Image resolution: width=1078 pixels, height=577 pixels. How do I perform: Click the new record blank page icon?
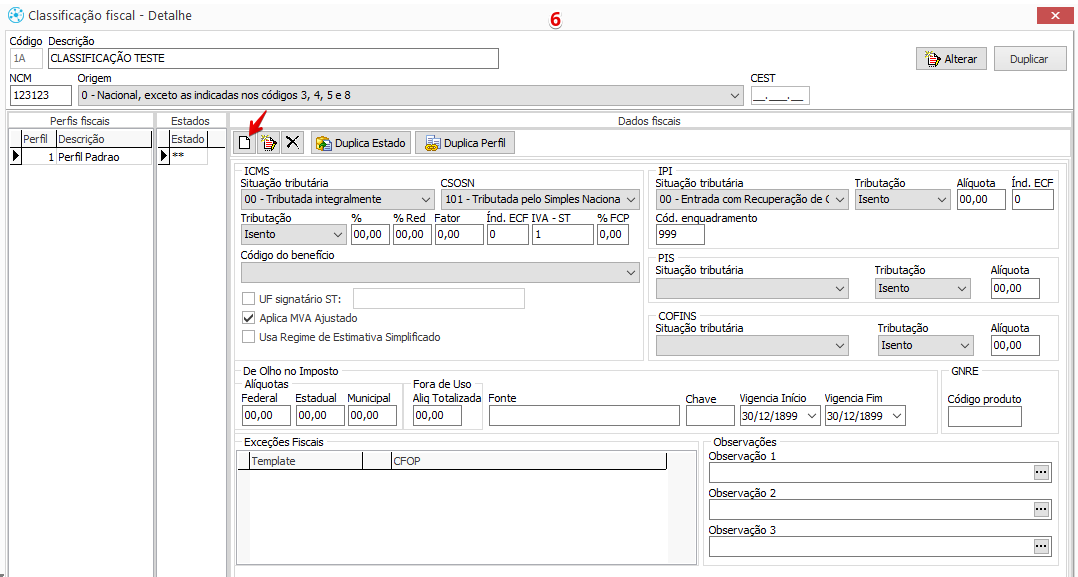(244, 143)
